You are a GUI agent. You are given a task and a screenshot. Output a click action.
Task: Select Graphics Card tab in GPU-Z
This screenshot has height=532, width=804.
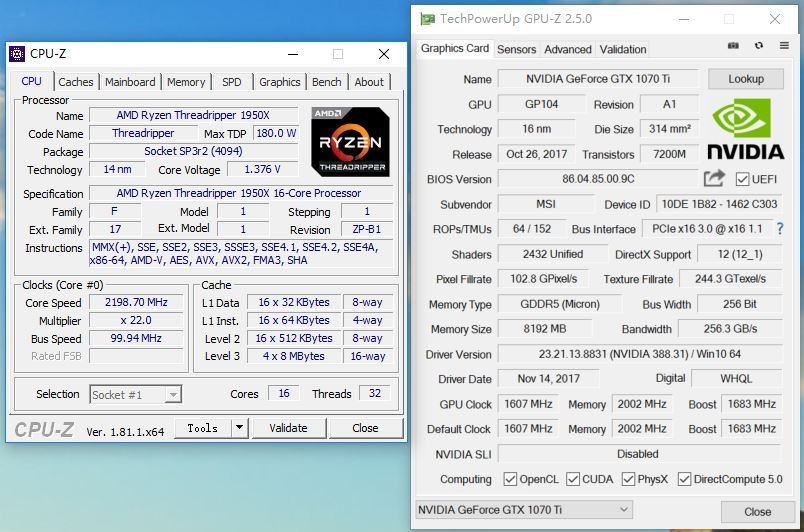click(455, 48)
